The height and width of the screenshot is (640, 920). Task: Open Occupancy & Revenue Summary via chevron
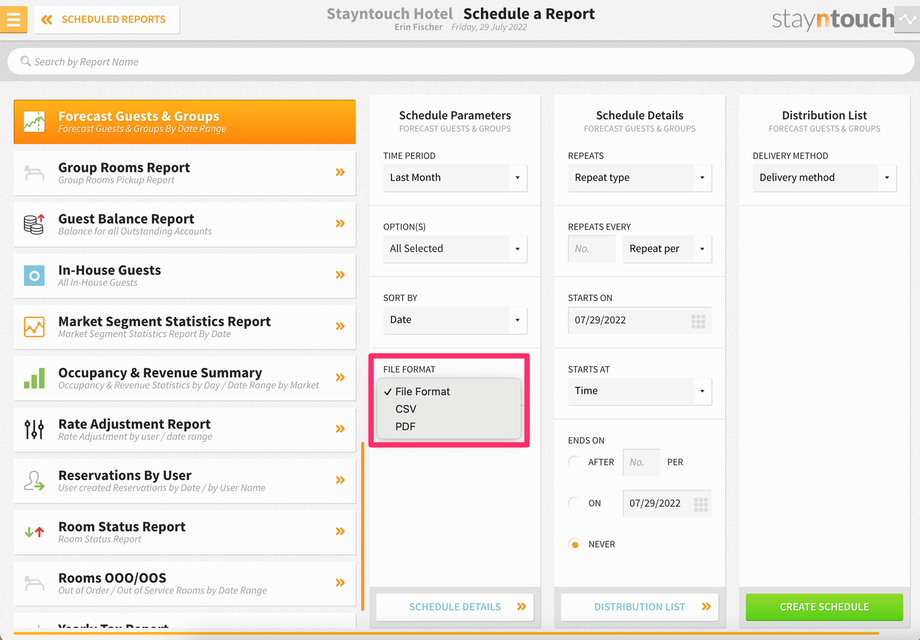pyautogui.click(x=340, y=378)
